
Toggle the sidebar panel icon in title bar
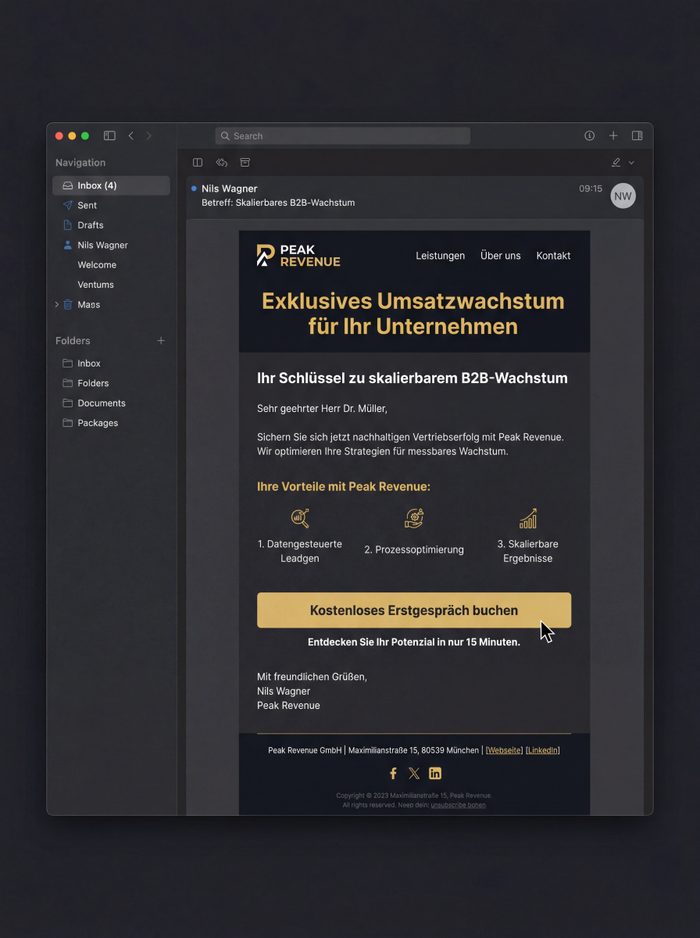pyautogui.click(x=110, y=136)
